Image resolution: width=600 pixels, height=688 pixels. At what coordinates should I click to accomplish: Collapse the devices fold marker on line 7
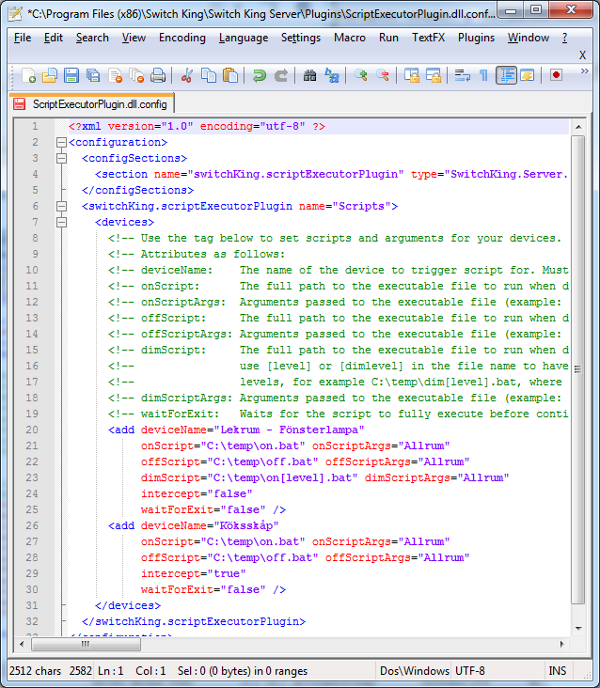pyautogui.click(x=61, y=222)
